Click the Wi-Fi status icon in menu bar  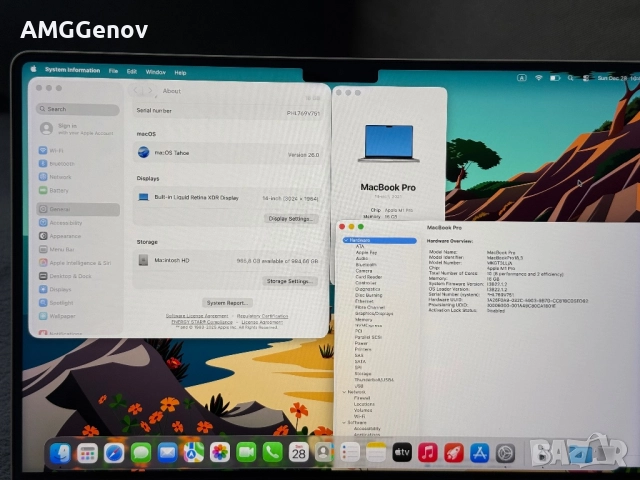coord(539,78)
